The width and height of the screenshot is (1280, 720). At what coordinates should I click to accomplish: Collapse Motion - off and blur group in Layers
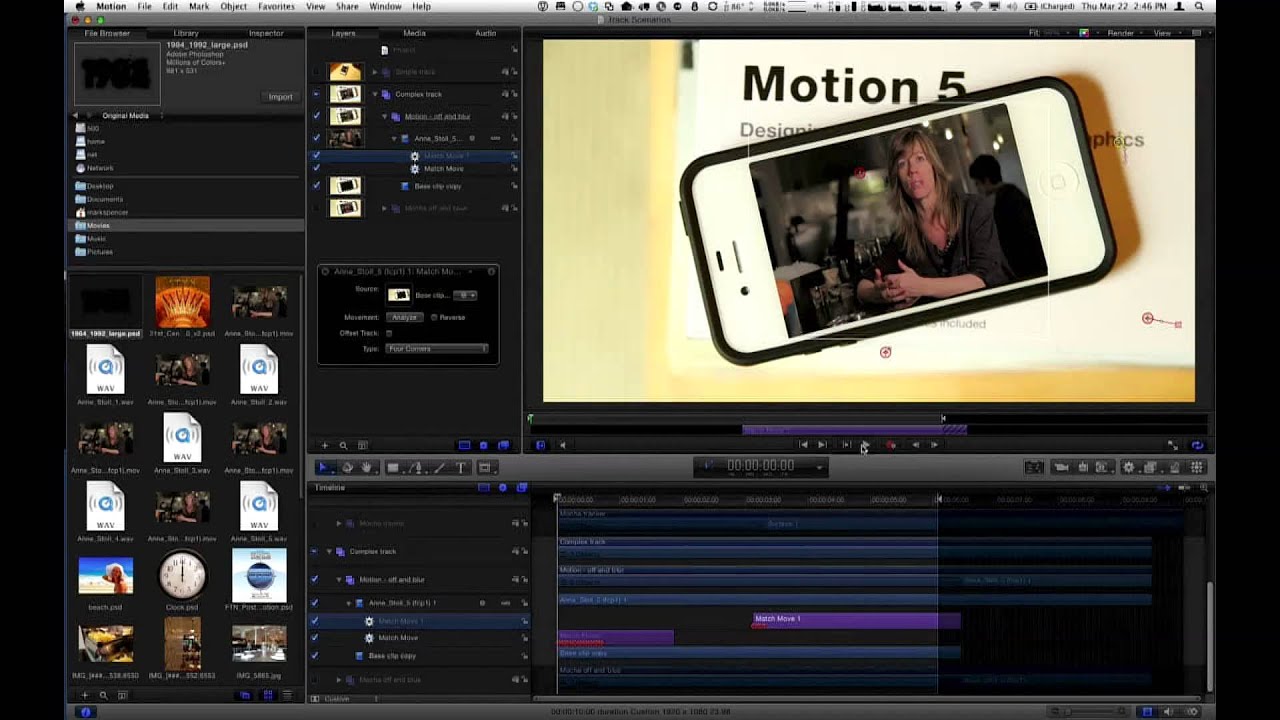[x=384, y=116]
